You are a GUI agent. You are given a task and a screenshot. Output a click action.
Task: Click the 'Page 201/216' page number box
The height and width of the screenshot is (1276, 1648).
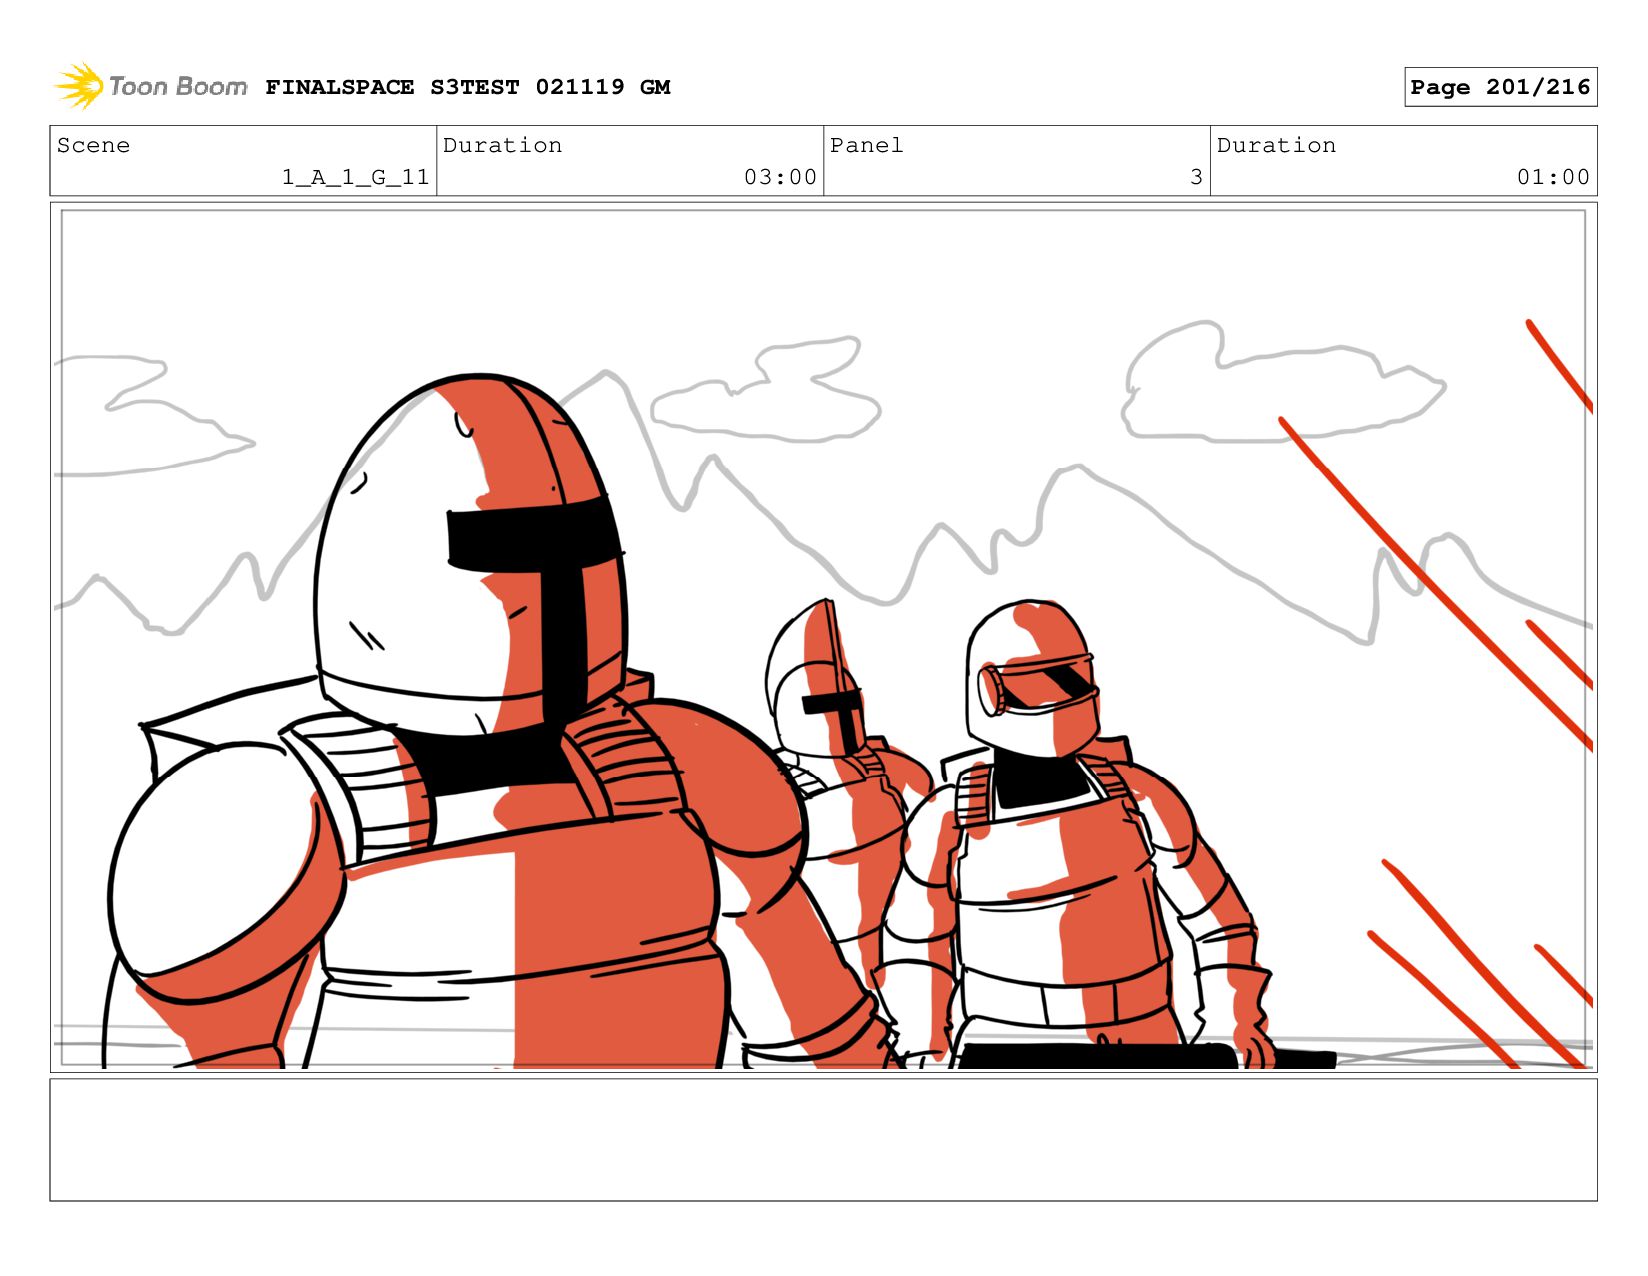1500,87
